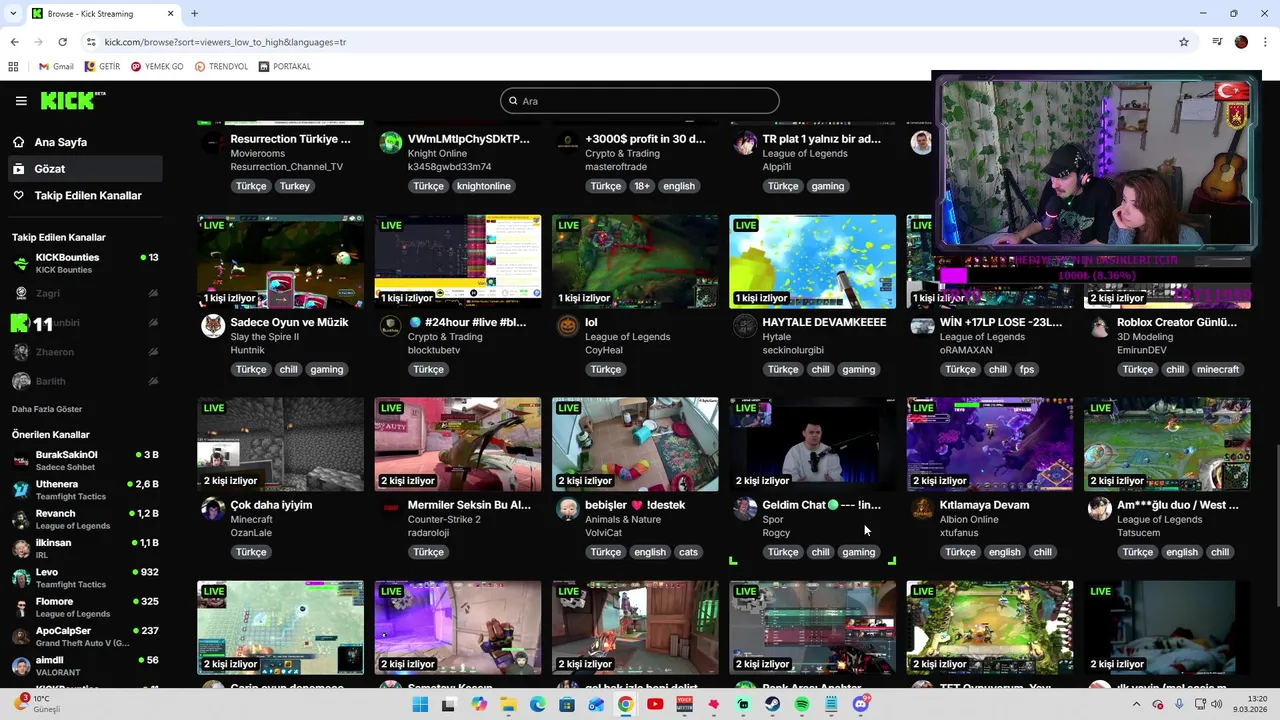Open Discord from the taskbar
This screenshot has width=1280, height=720.
pos(861,704)
